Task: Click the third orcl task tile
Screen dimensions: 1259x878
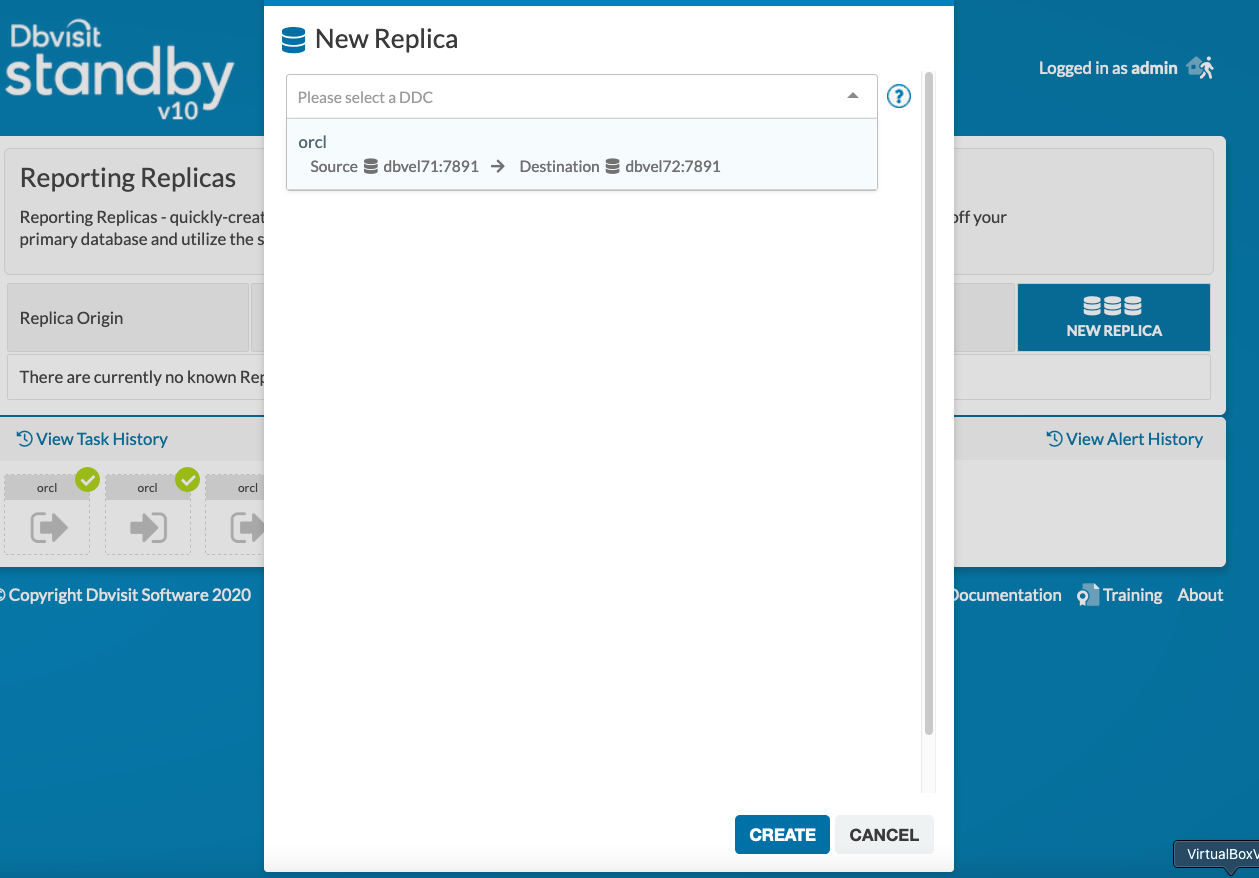Action: pos(235,515)
